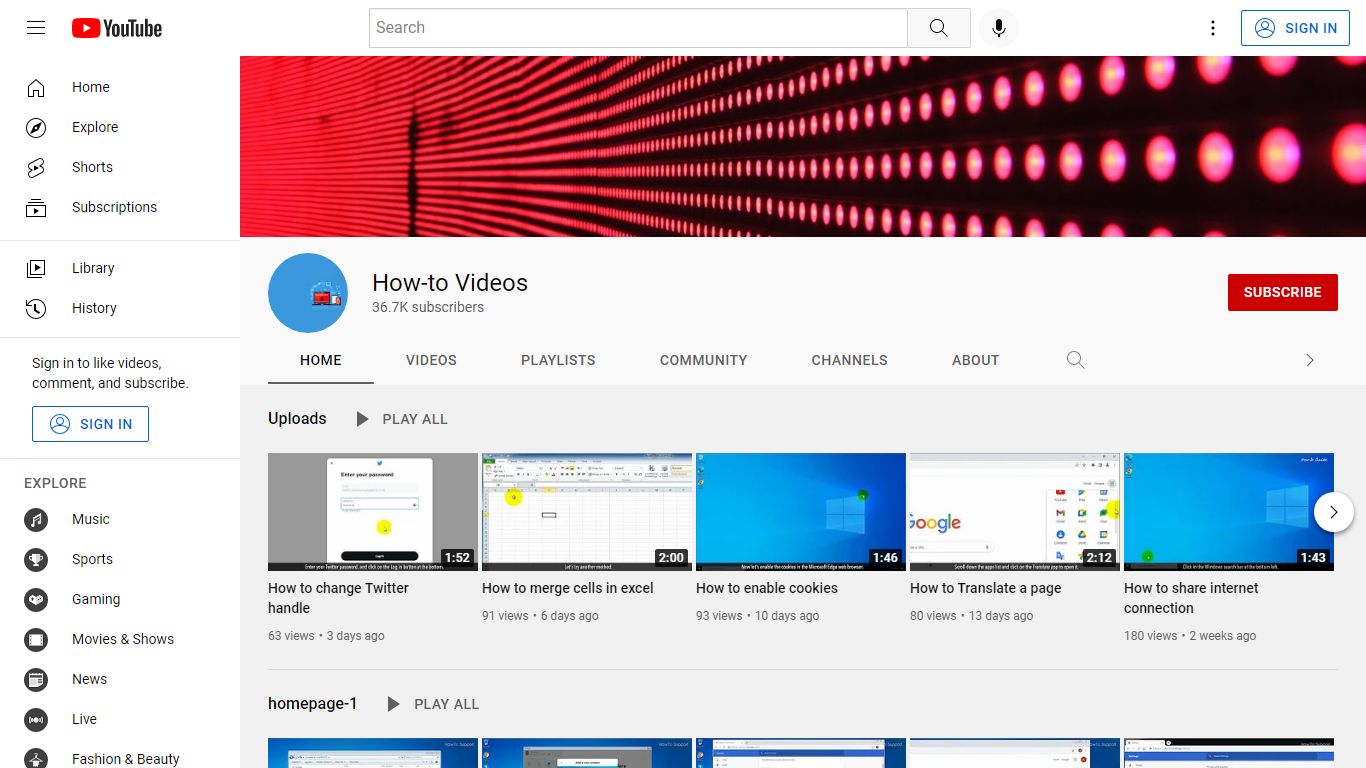Click title How to change Twitter handle
This screenshot has width=1366, height=768.
coord(338,598)
